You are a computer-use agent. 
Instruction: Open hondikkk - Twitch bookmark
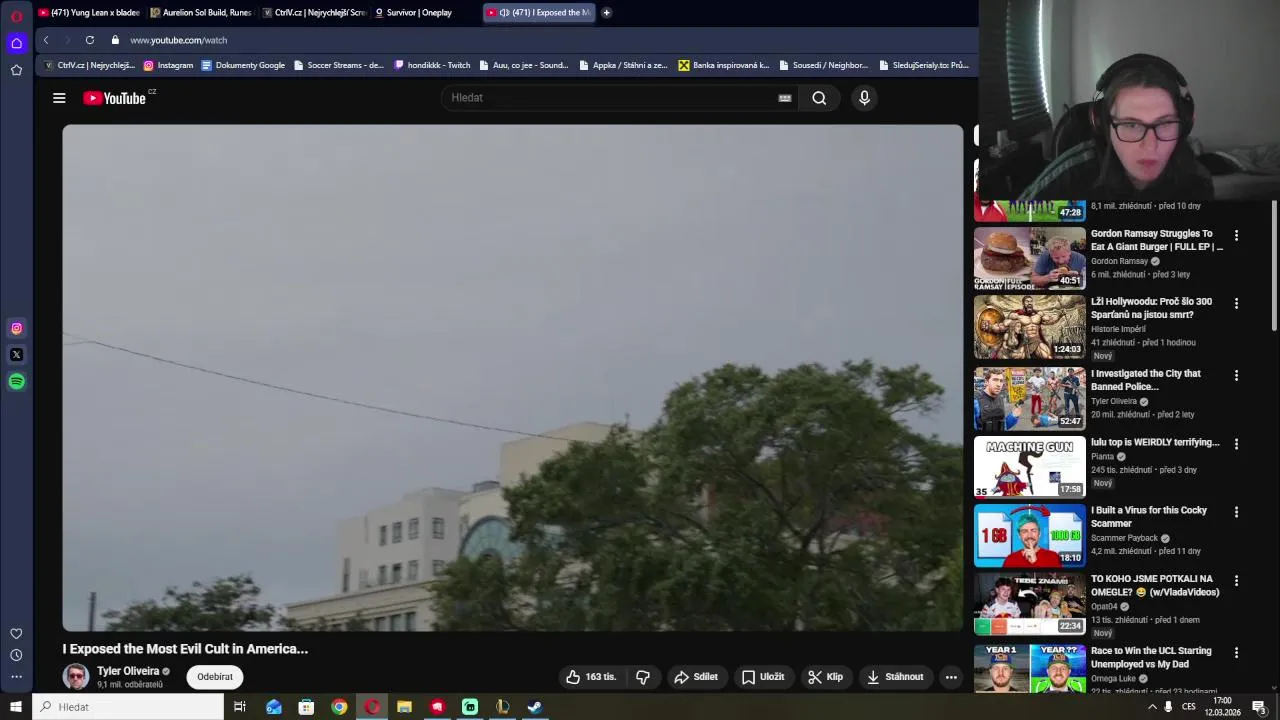[432, 65]
